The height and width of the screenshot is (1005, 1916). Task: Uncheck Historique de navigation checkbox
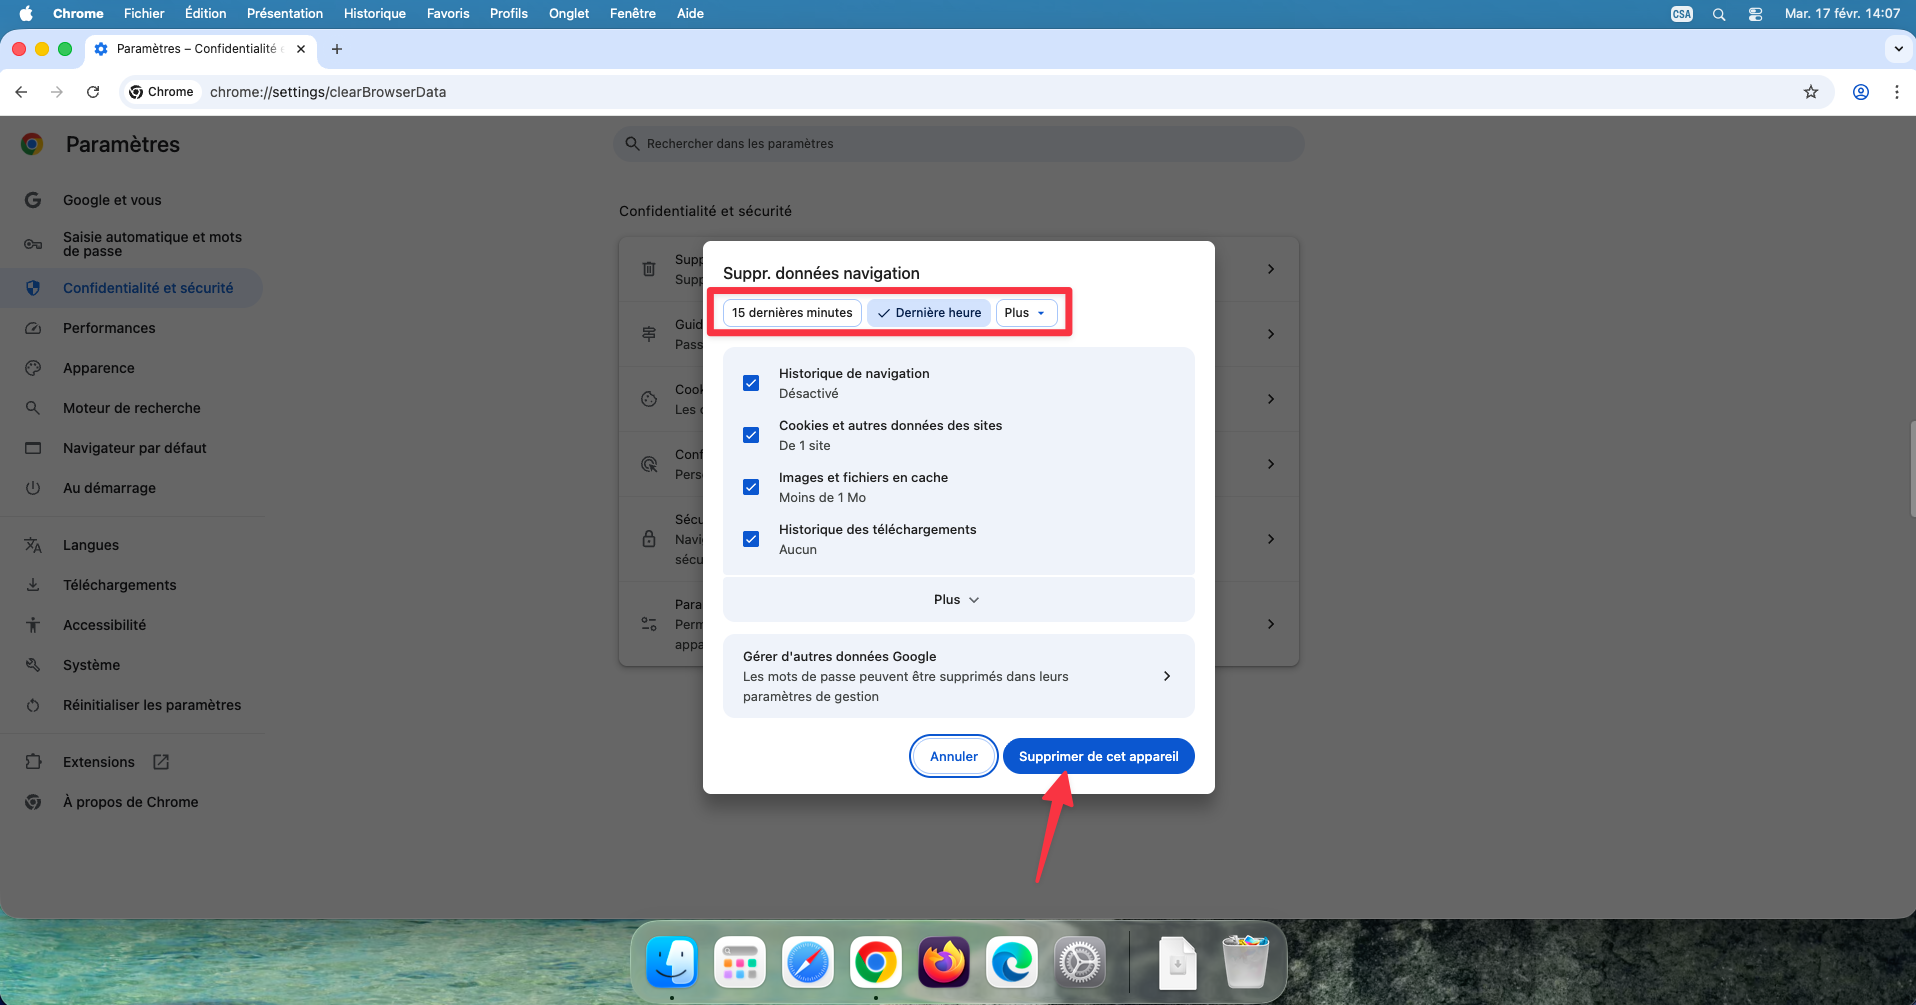pos(751,383)
